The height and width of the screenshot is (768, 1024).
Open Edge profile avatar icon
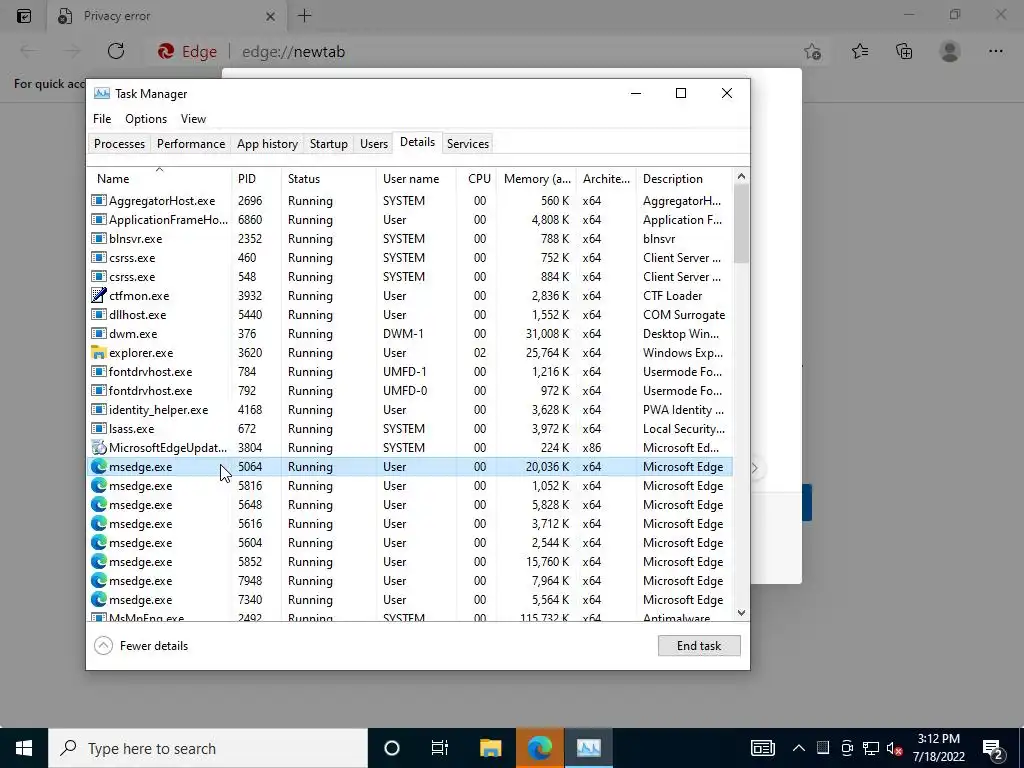(950, 51)
